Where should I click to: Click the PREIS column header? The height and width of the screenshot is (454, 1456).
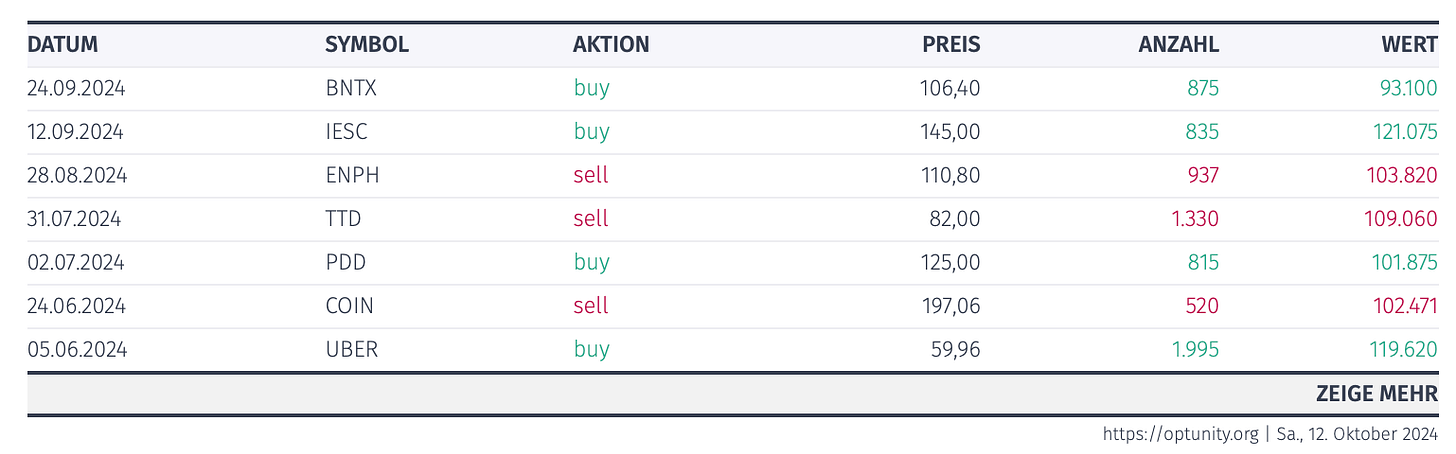pyautogui.click(x=951, y=45)
